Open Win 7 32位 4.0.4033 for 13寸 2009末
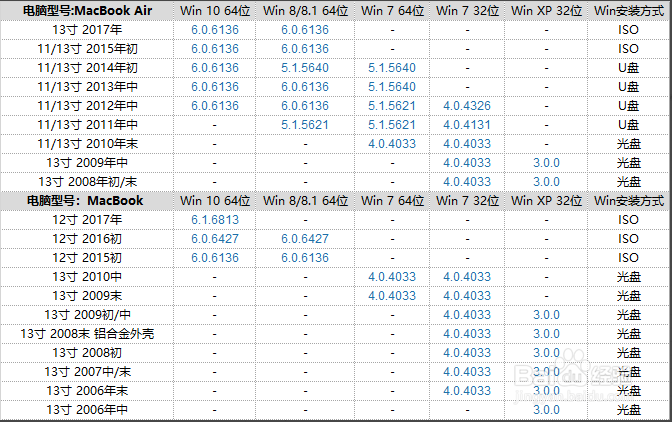The width and height of the screenshot is (672, 422). (x=467, y=296)
